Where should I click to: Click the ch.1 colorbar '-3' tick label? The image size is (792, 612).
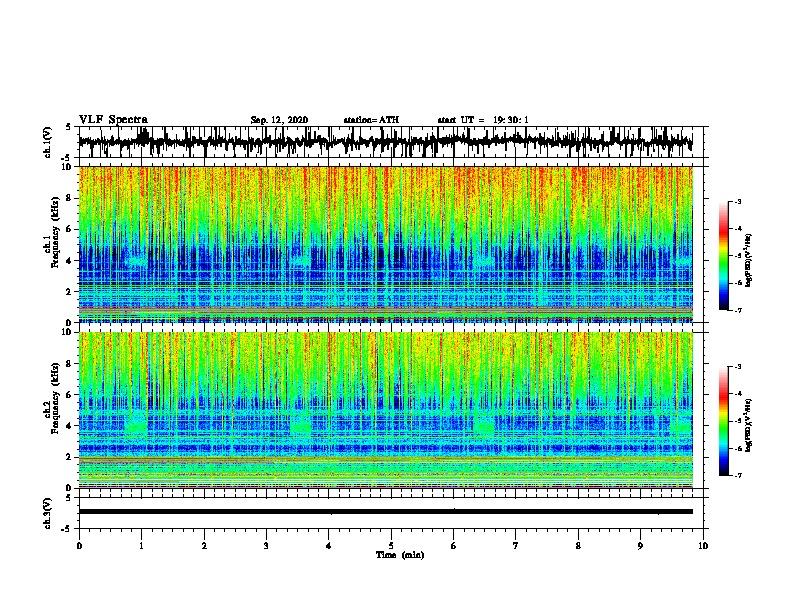click(738, 202)
